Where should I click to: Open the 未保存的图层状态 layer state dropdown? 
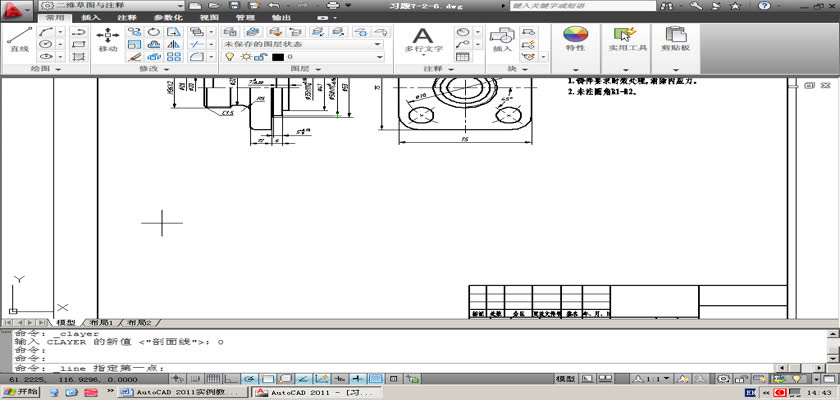point(302,44)
